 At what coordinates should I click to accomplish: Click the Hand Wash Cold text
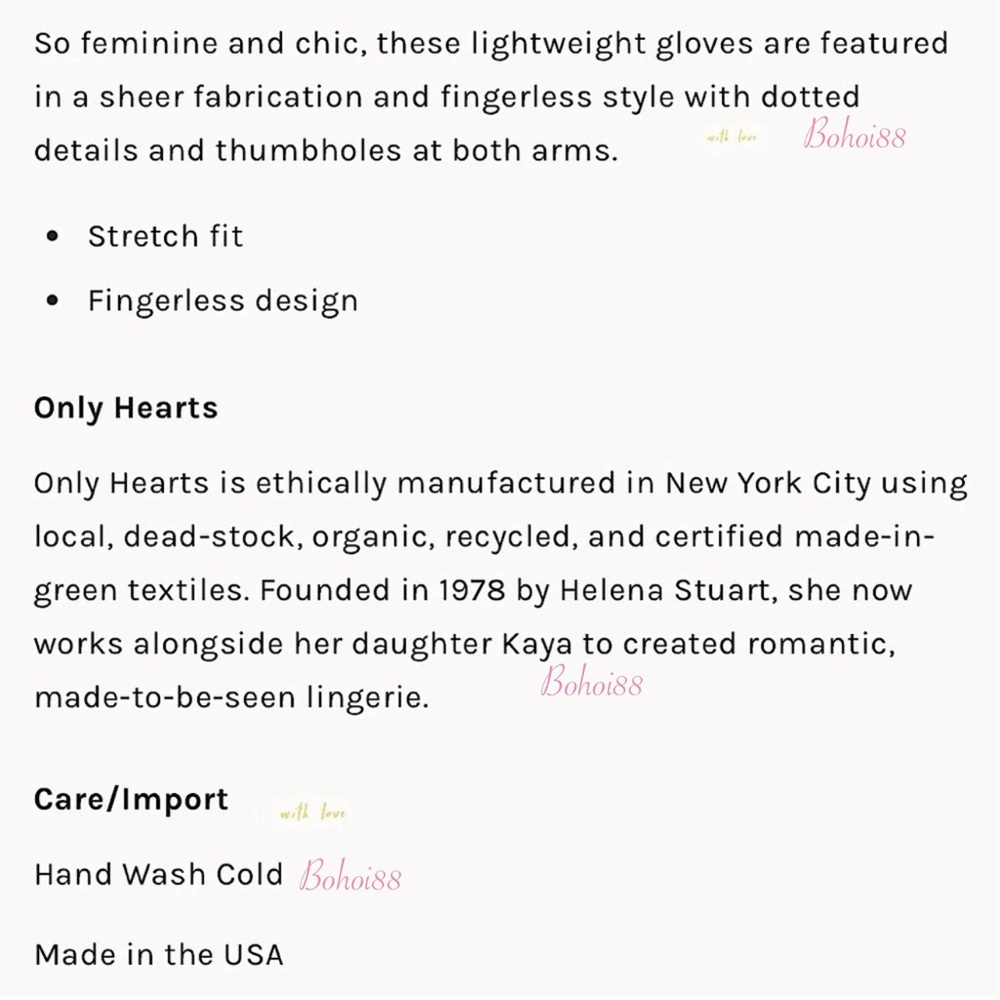pos(158,874)
